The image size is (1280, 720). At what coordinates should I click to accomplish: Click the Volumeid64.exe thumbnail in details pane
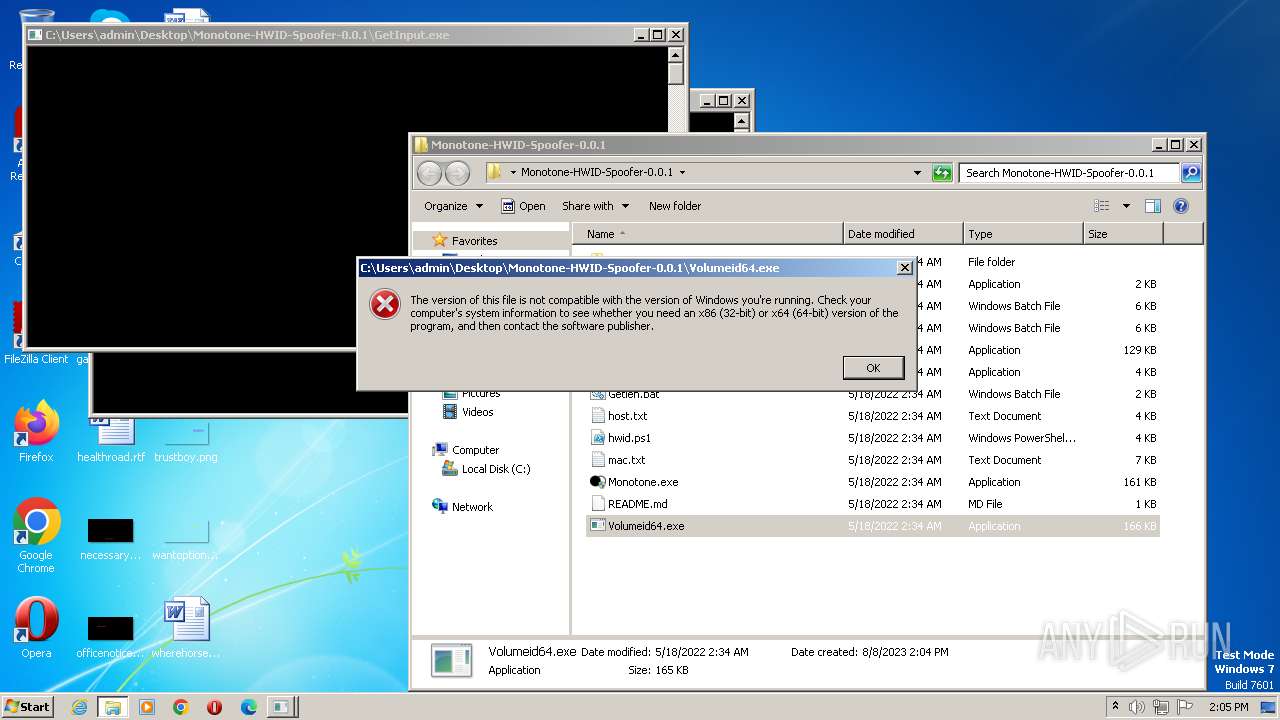click(451, 660)
